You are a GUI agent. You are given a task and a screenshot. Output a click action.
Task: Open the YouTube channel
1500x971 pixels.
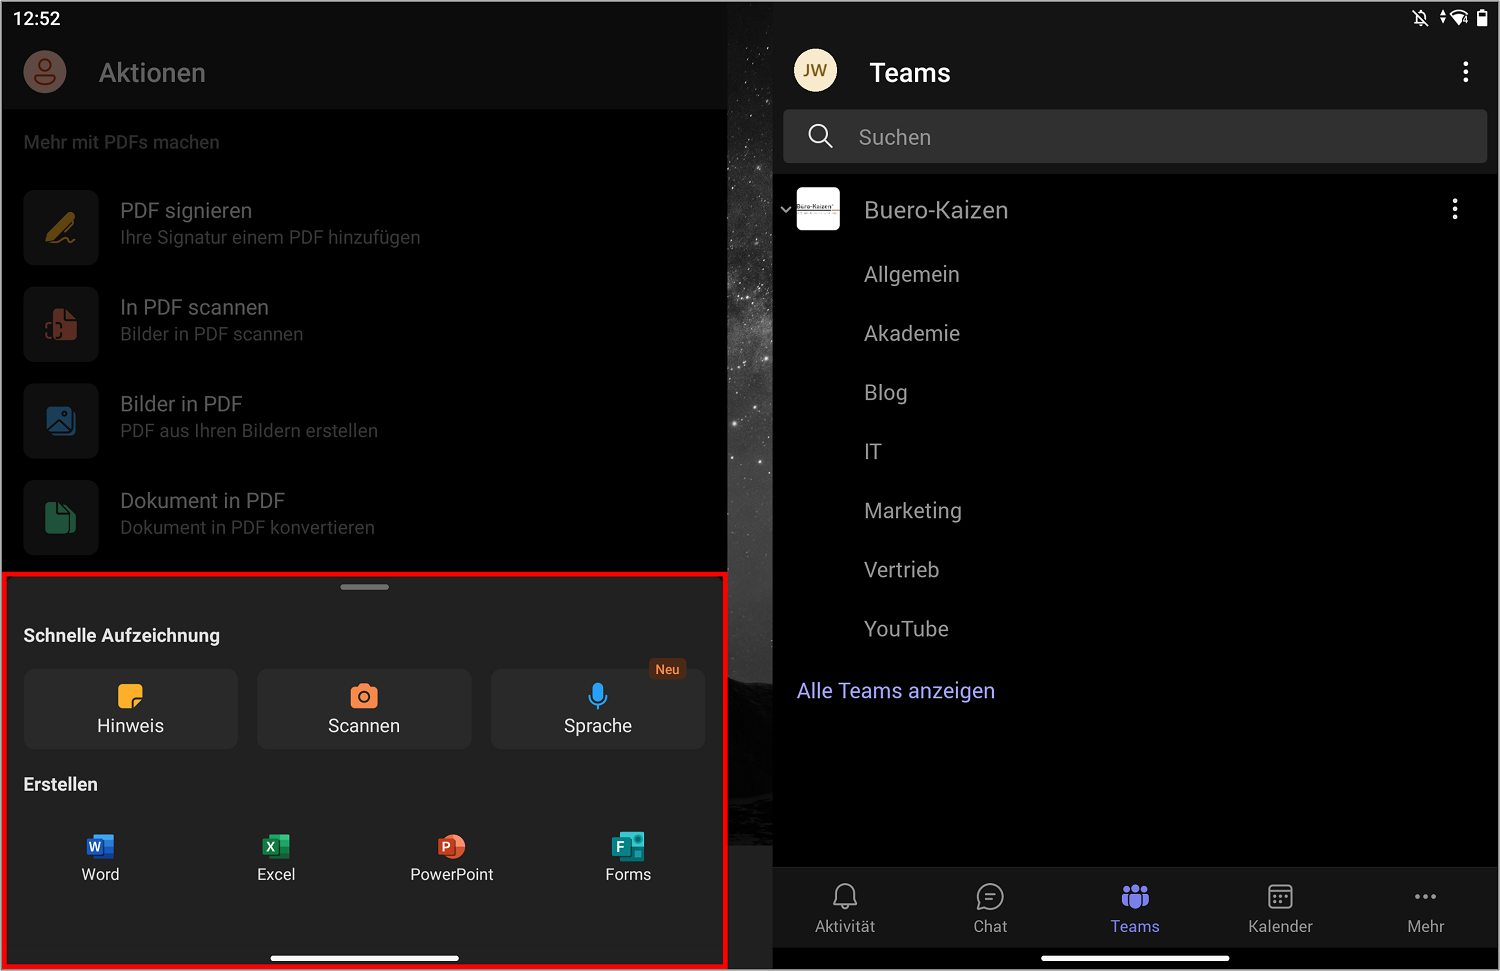906,628
